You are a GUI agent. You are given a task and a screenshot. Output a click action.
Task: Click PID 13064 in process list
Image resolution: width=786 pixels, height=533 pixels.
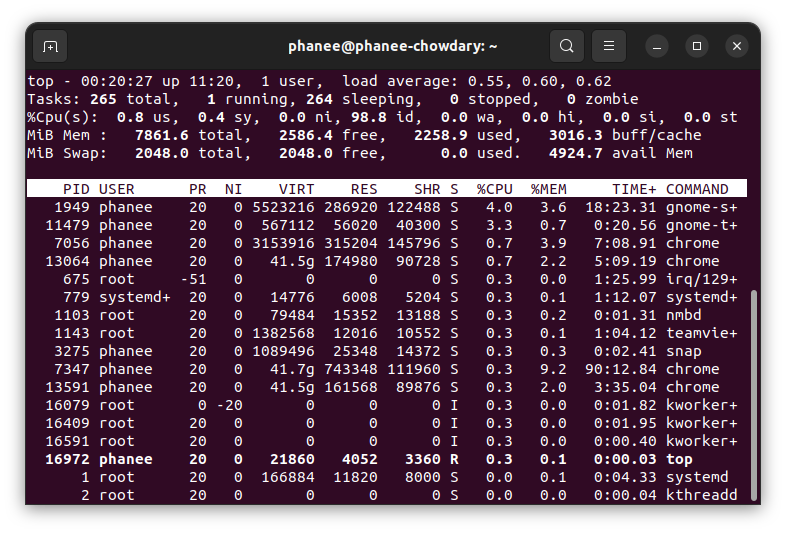67,261
